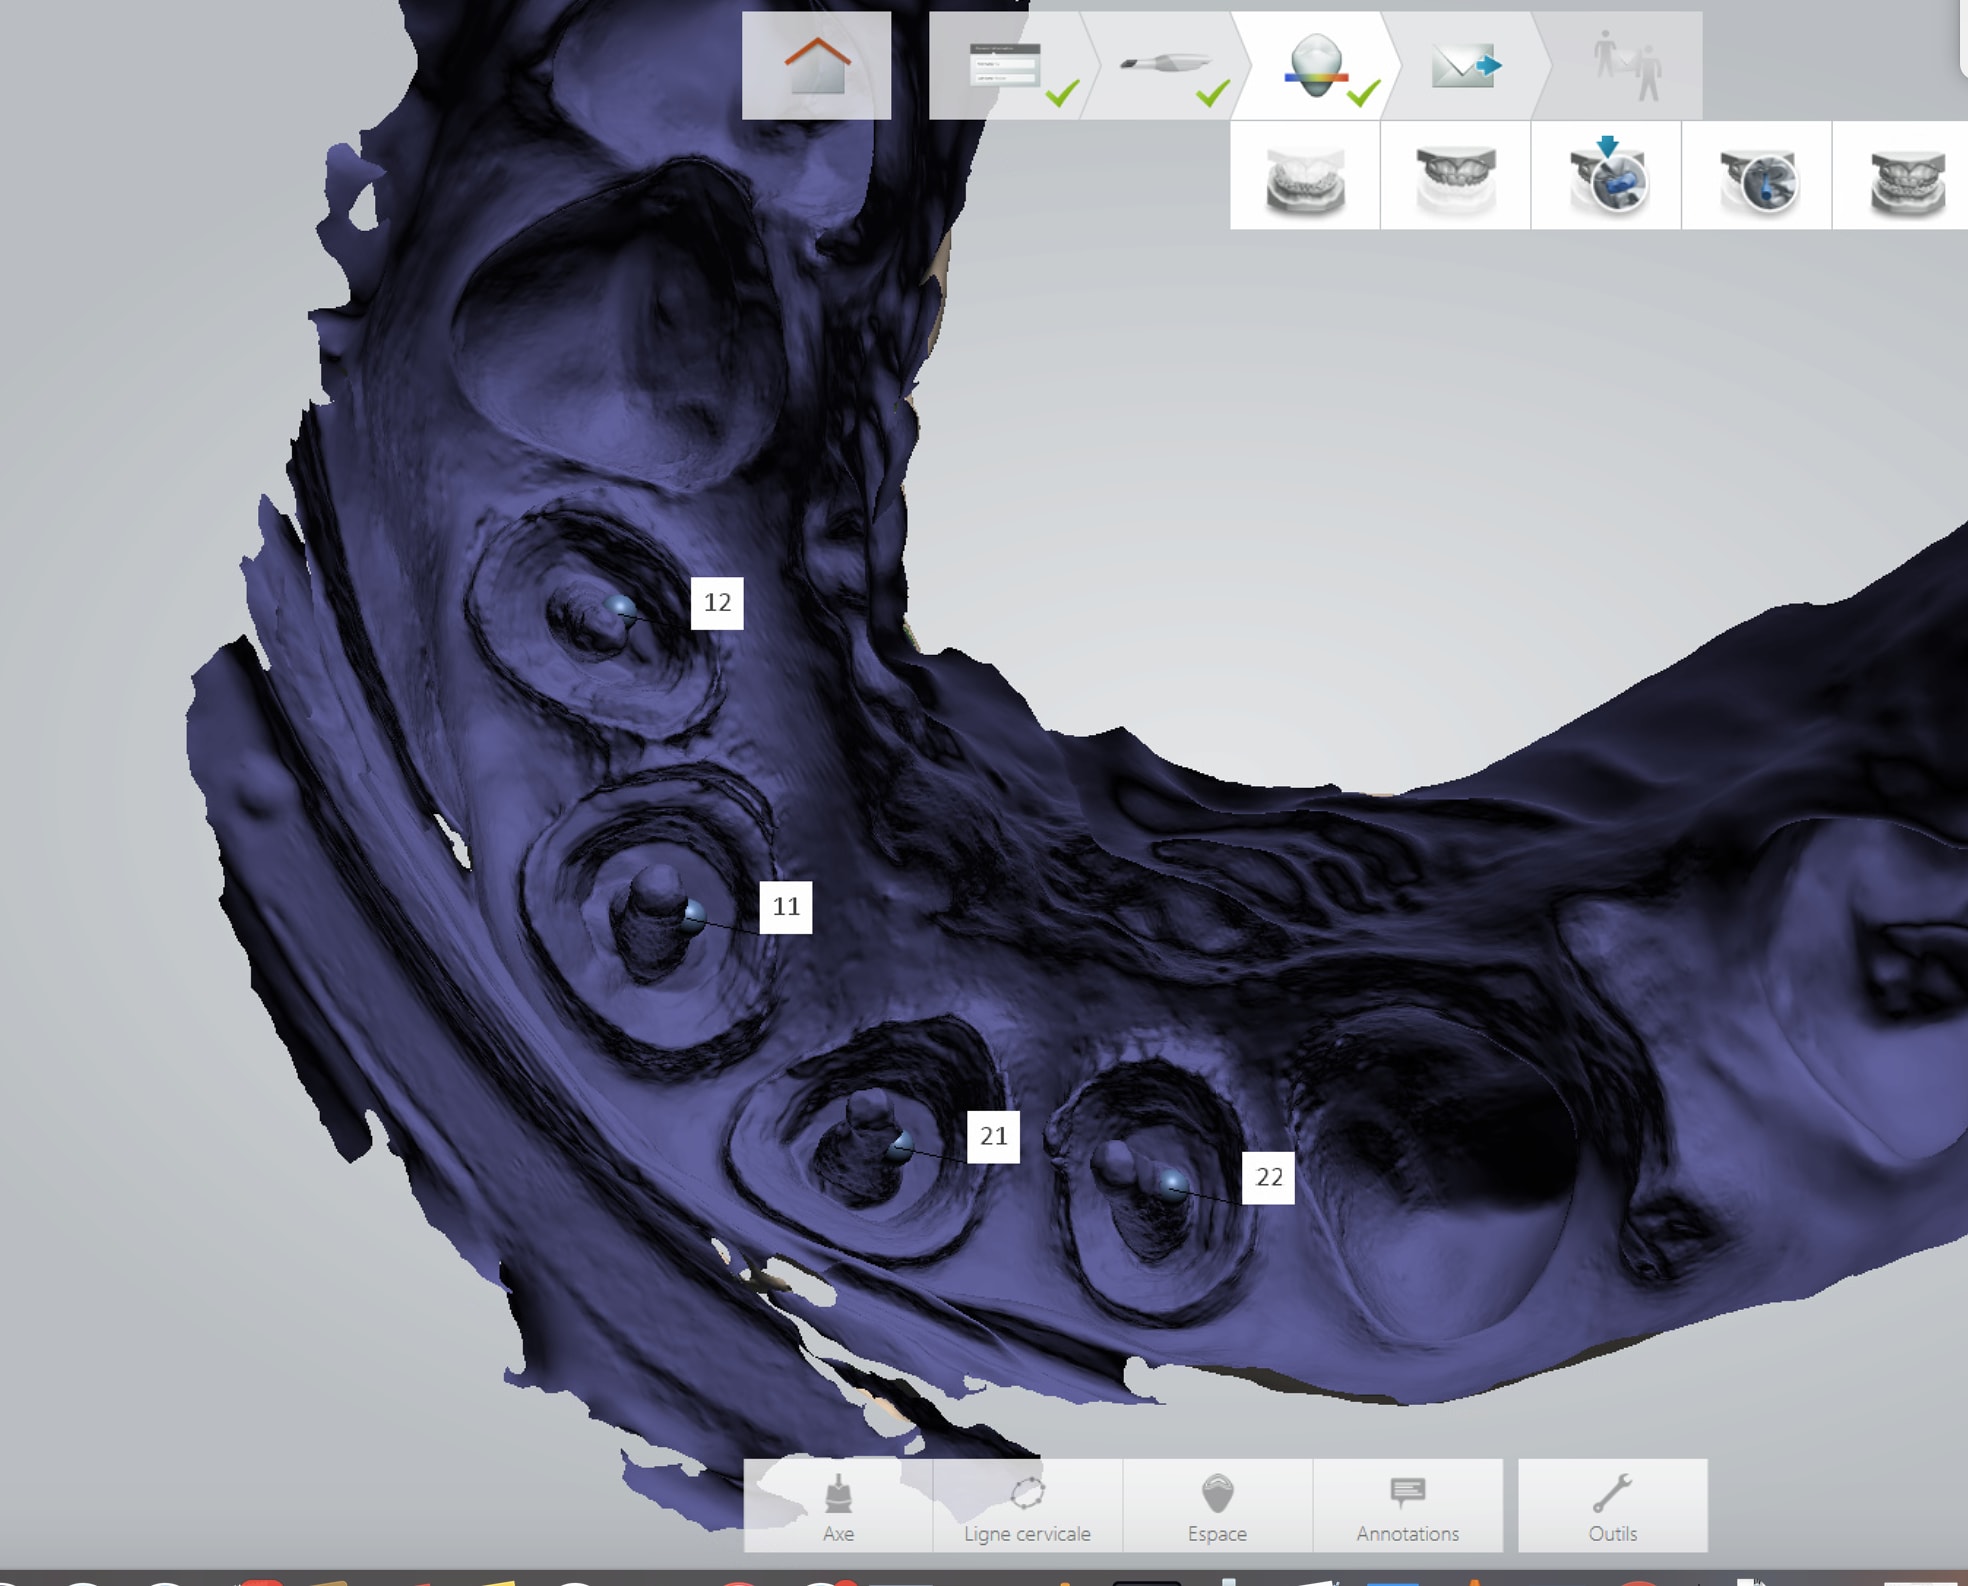Select the blue marker sphere for tooth 22

(x=1173, y=1186)
